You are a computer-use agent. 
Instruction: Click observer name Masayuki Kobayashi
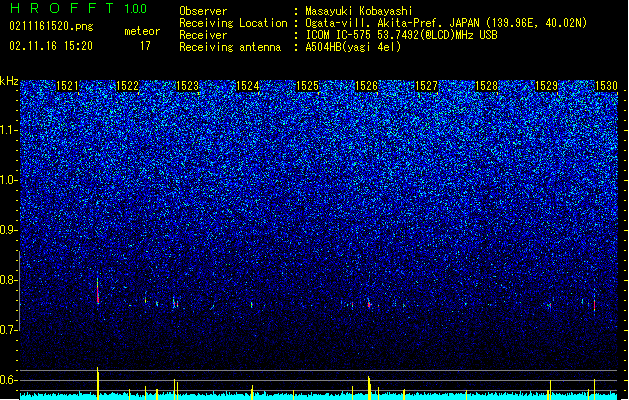tap(359, 11)
